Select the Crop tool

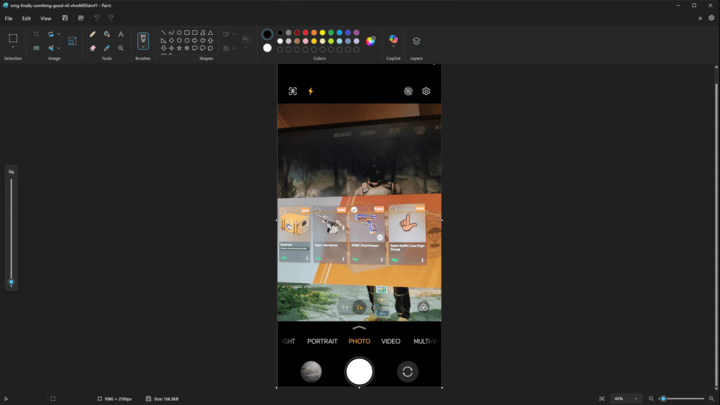pyautogui.click(x=36, y=34)
